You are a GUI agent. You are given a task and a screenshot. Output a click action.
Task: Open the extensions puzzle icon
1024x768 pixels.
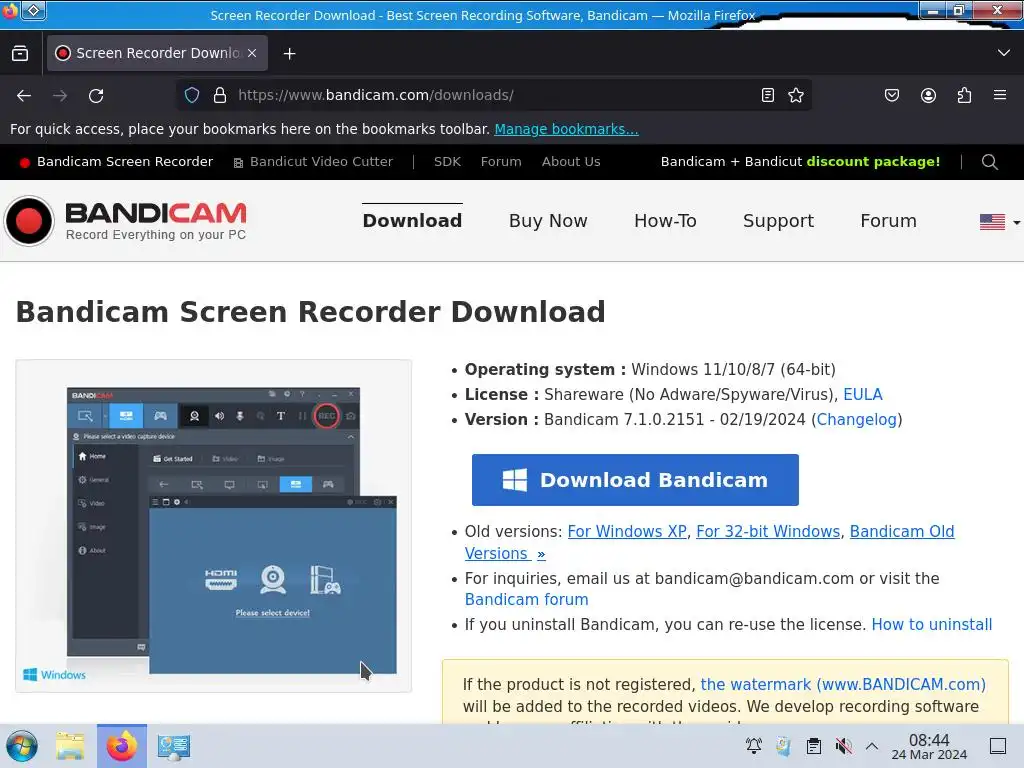click(x=964, y=95)
